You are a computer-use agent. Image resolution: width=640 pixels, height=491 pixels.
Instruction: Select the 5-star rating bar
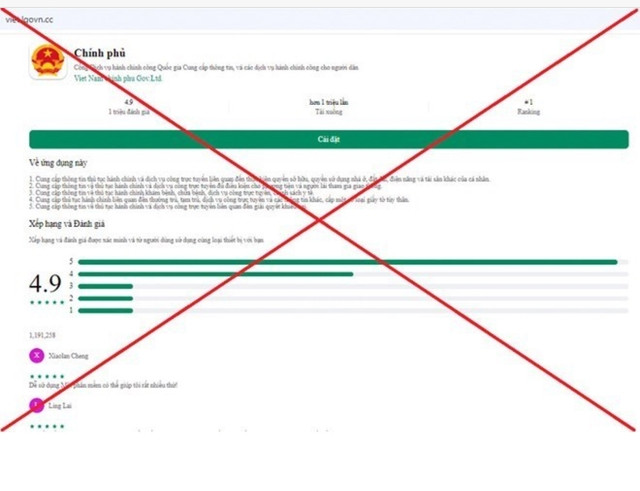coord(347,262)
